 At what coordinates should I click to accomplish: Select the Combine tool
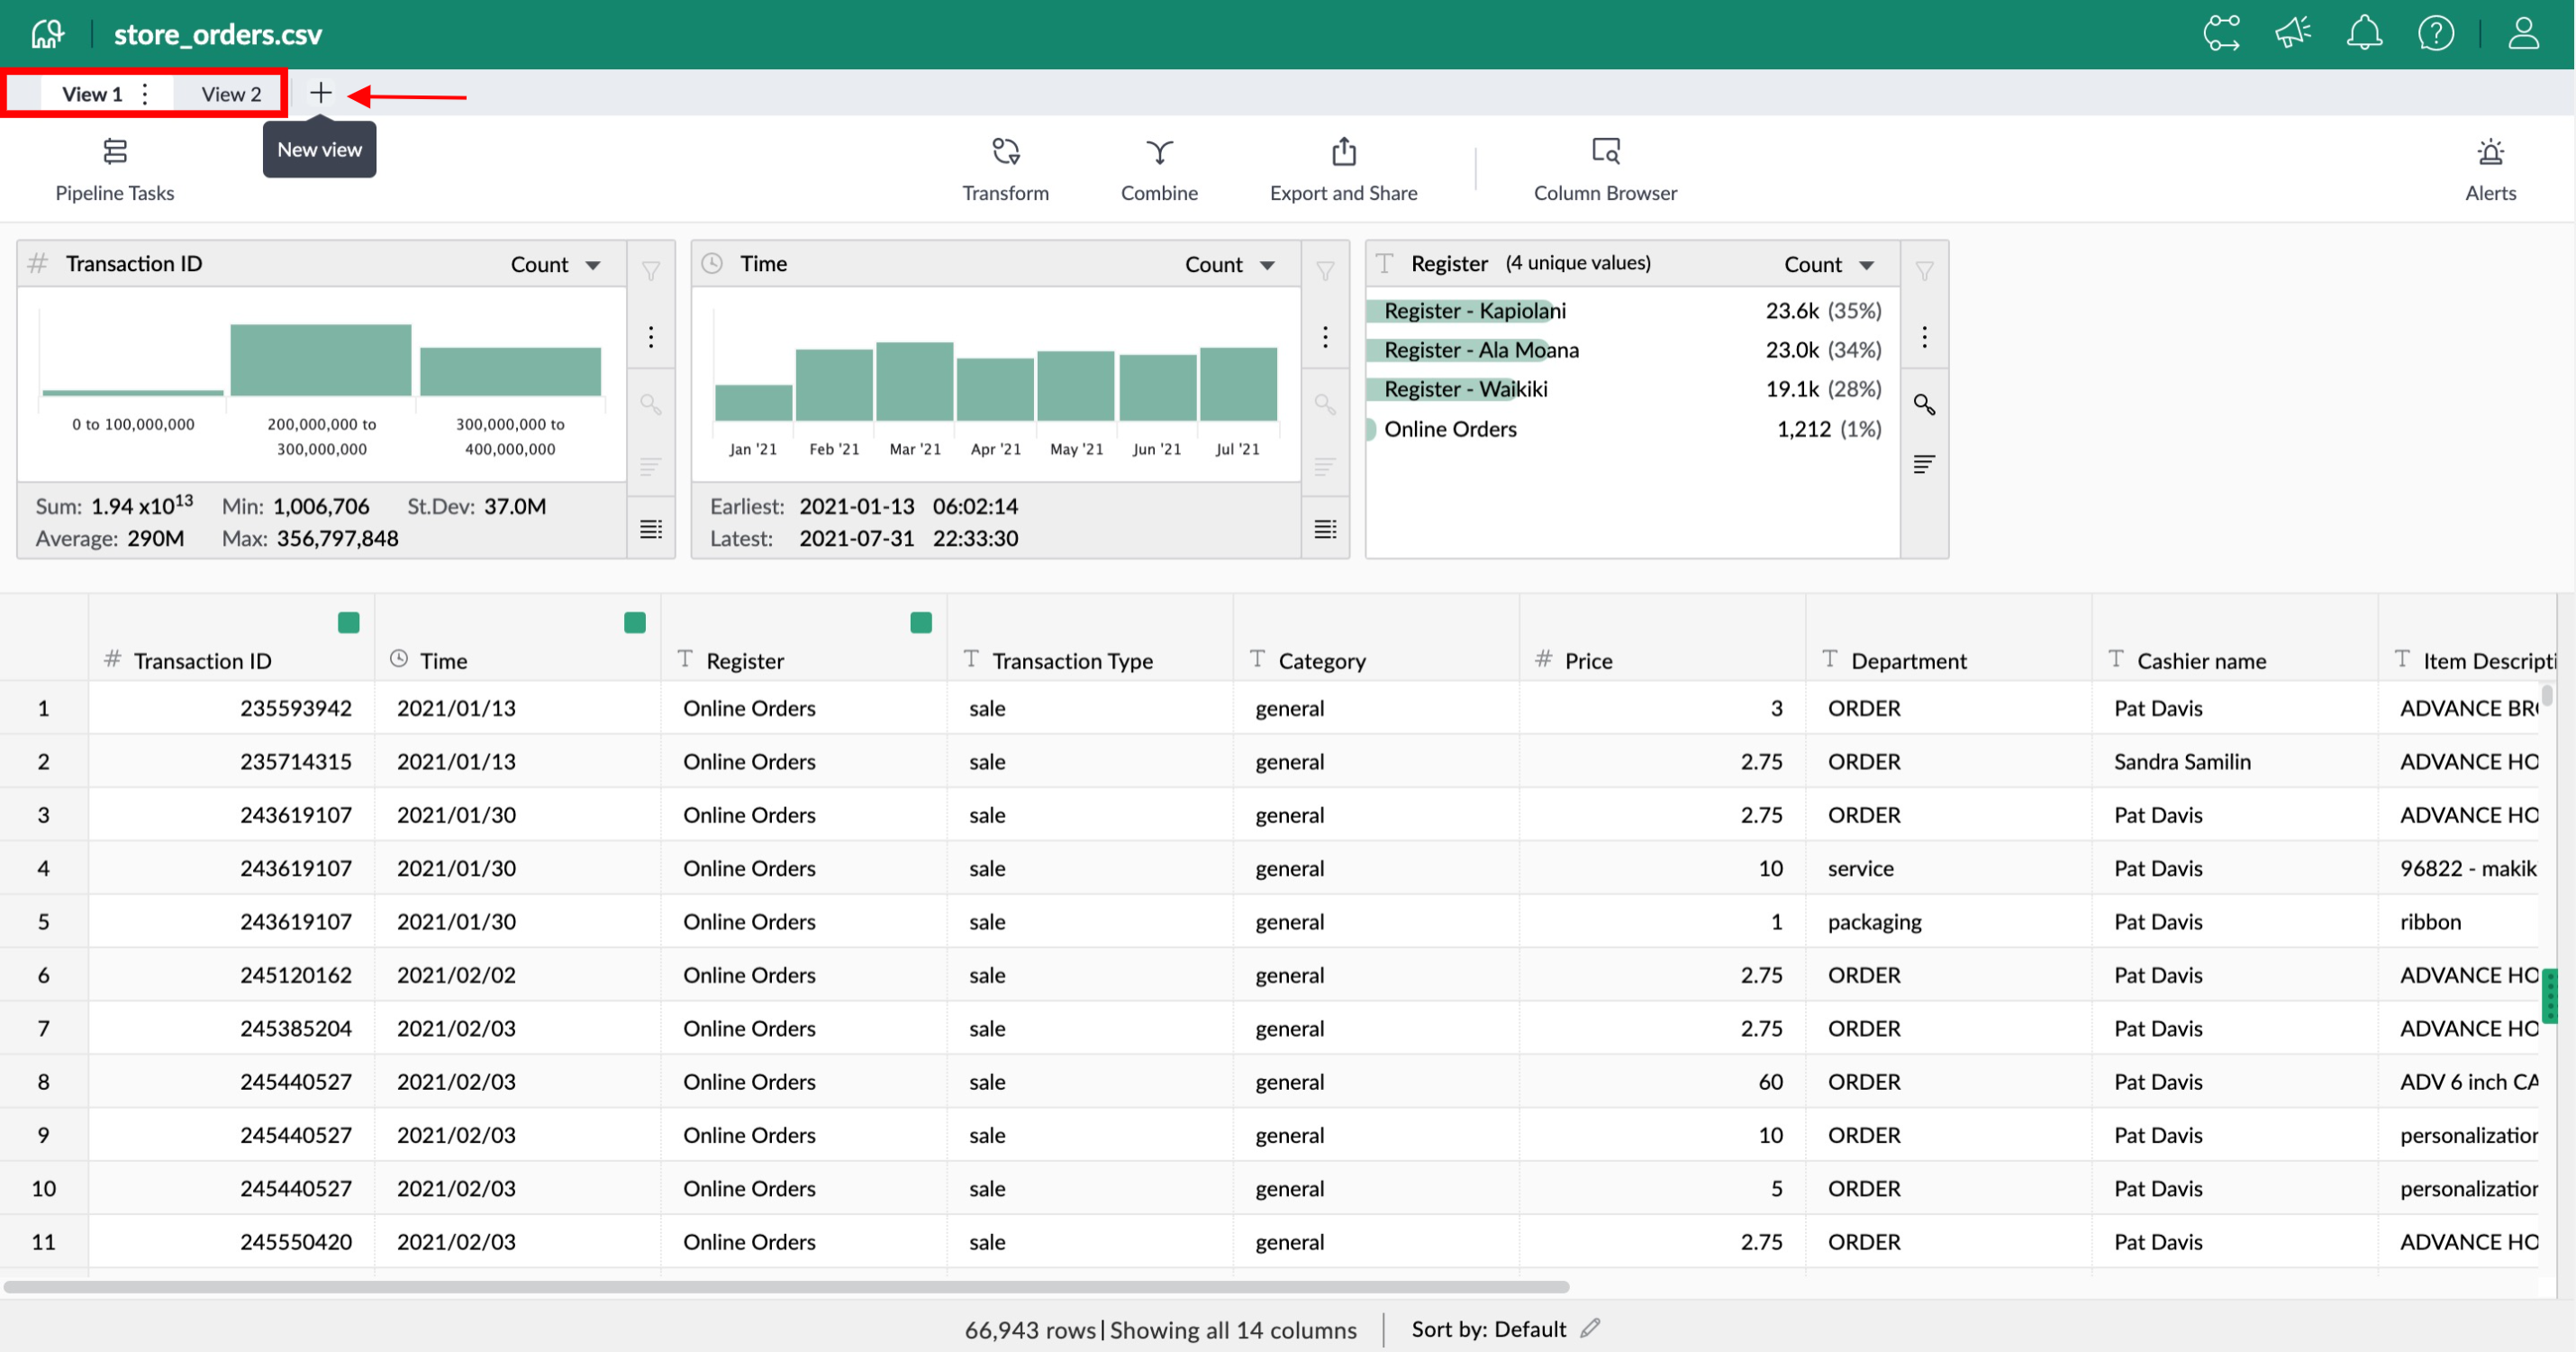(x=1159, y=168)
